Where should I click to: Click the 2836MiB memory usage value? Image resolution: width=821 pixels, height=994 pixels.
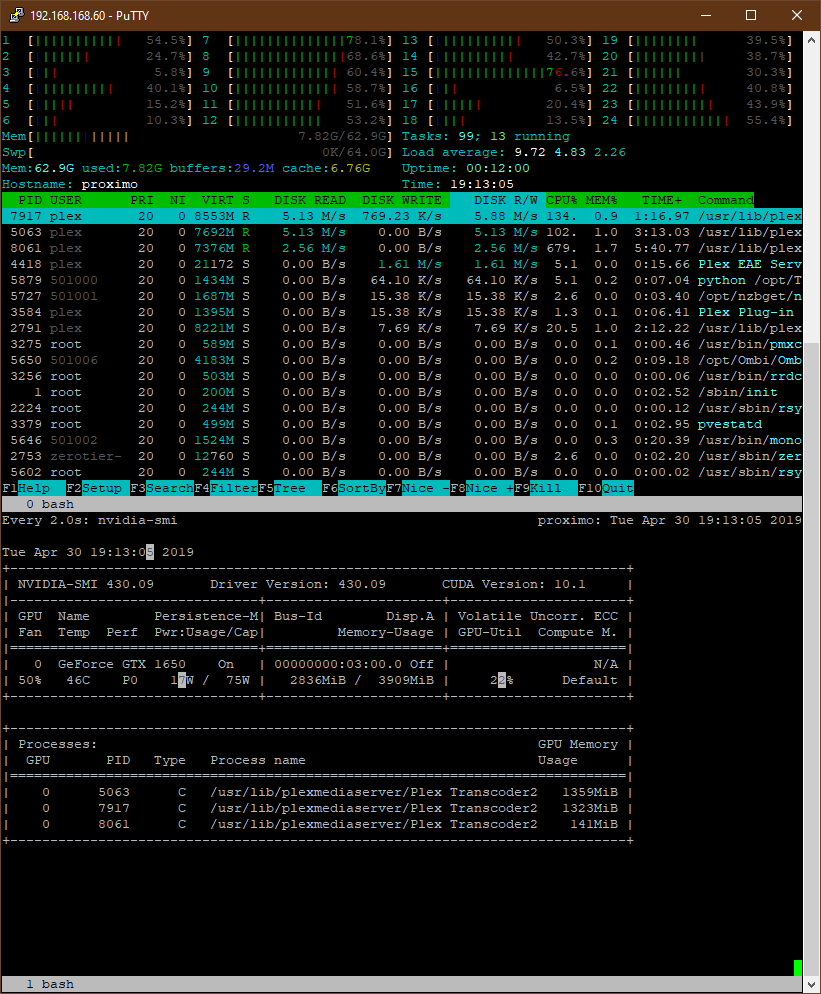318,680
